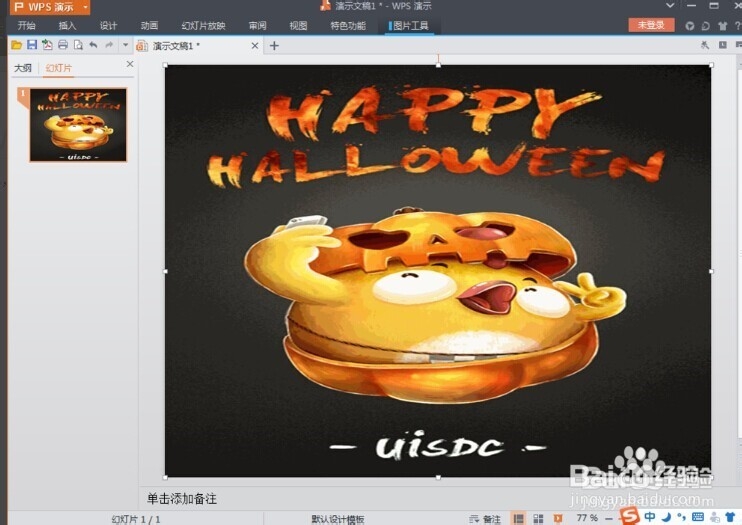This screenshot has width=742, height=525.
Task: Switch to slide sorter view
Action: [539, 519]
